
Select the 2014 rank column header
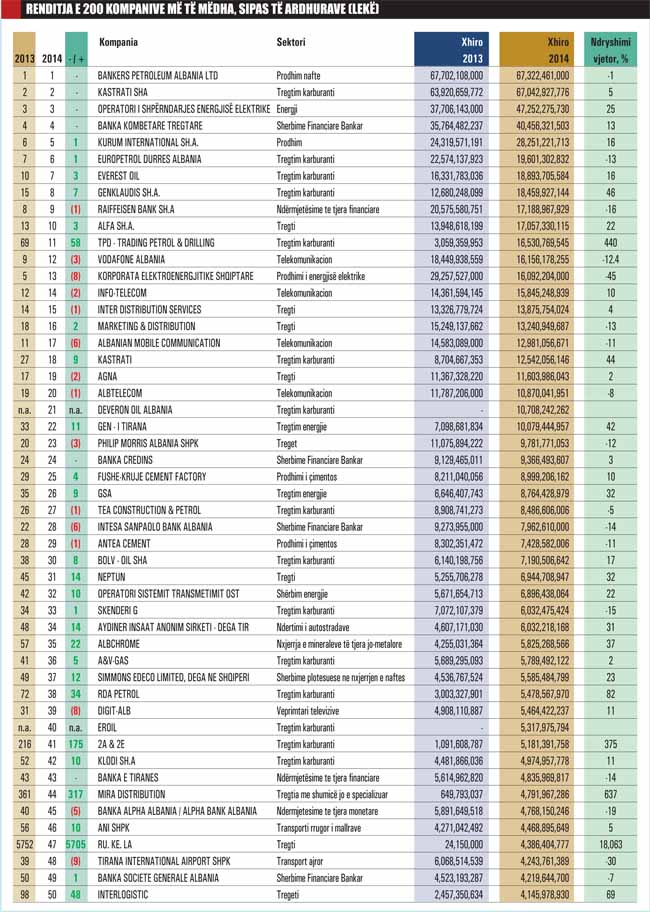click(52, 59)
